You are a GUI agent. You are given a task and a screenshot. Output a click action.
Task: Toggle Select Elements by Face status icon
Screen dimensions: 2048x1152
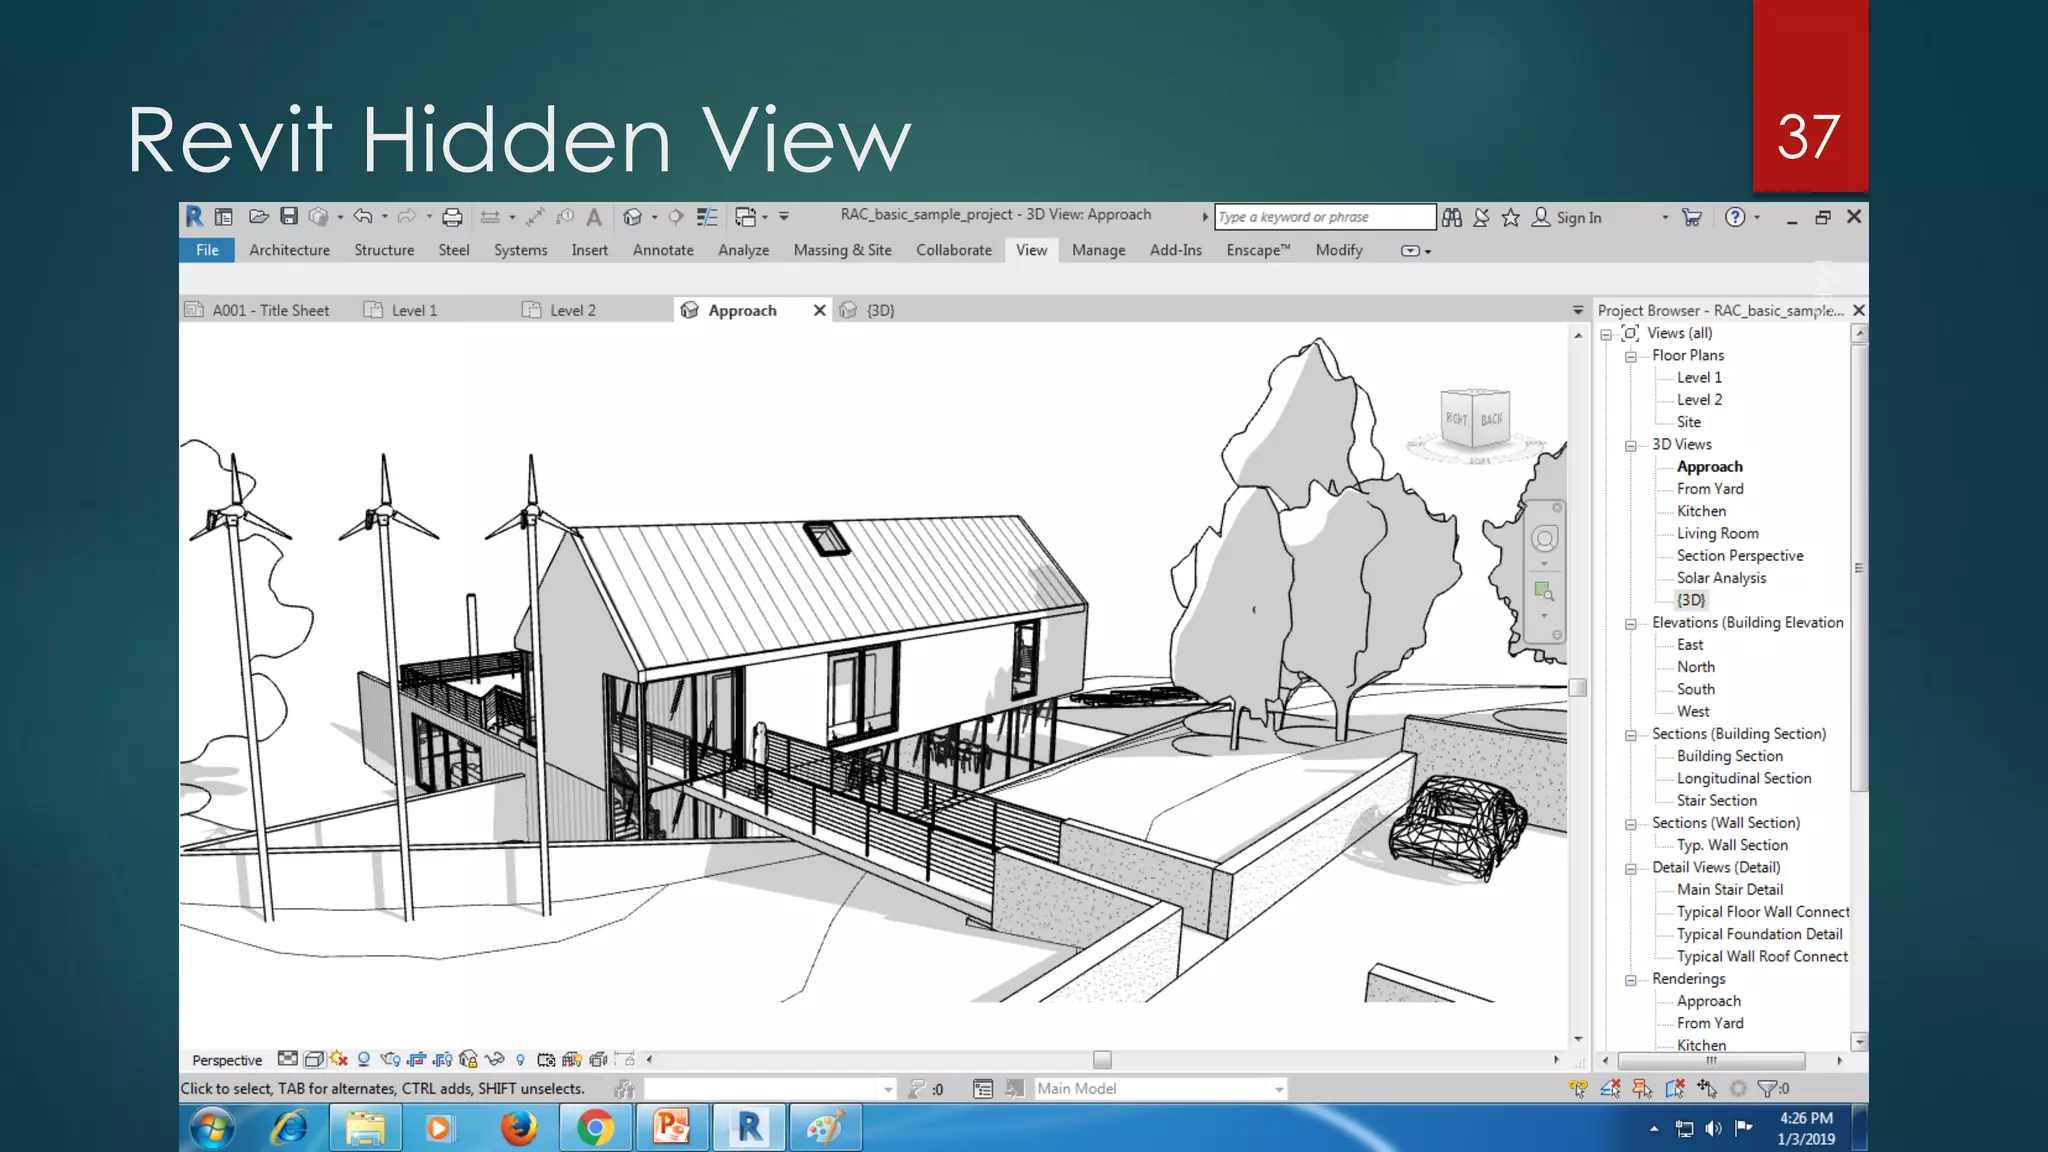tap(1675, 1088)
